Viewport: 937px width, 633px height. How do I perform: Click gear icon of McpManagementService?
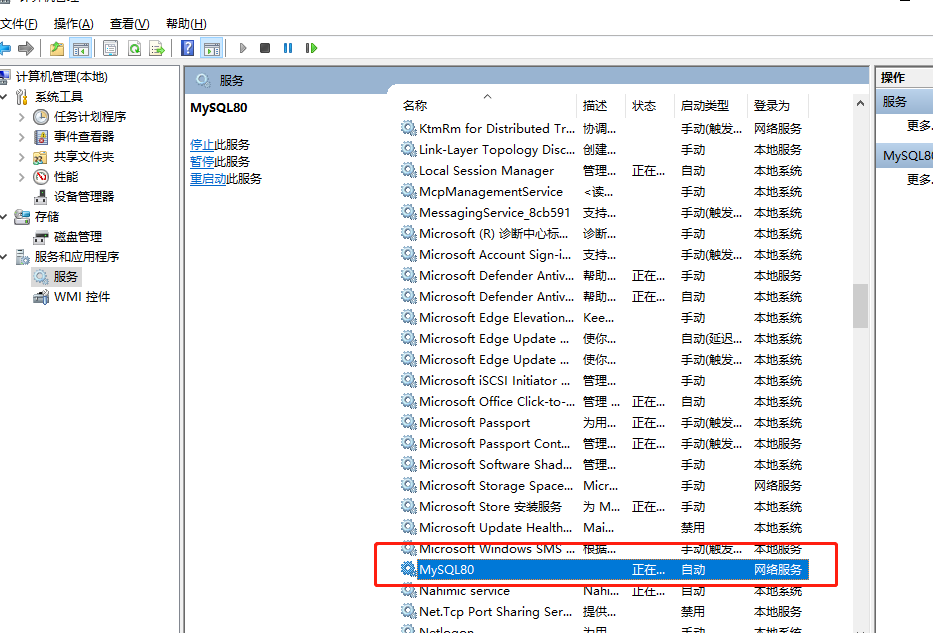coord(408,191)
